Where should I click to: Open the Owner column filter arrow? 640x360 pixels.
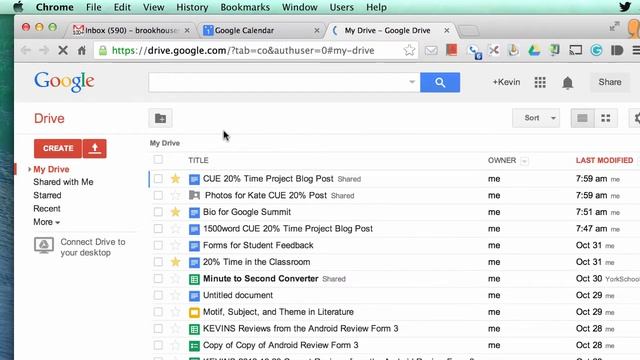524,161
